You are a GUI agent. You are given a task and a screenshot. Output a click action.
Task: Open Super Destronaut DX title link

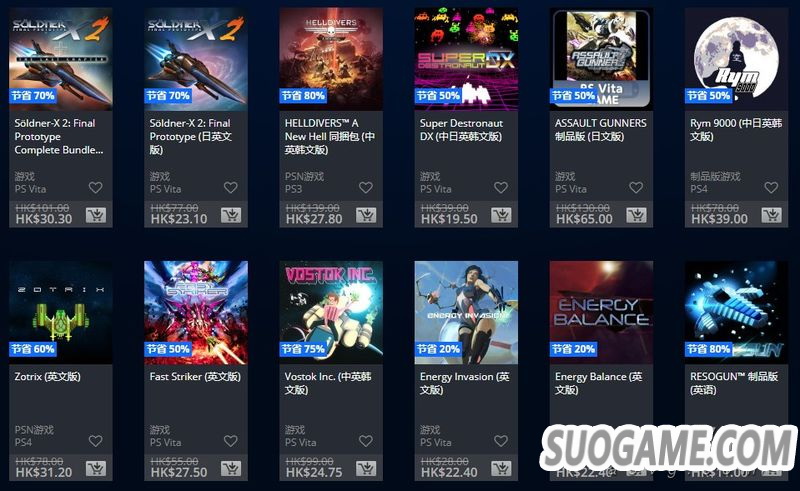pyautogui.click(x=461, y=130)
